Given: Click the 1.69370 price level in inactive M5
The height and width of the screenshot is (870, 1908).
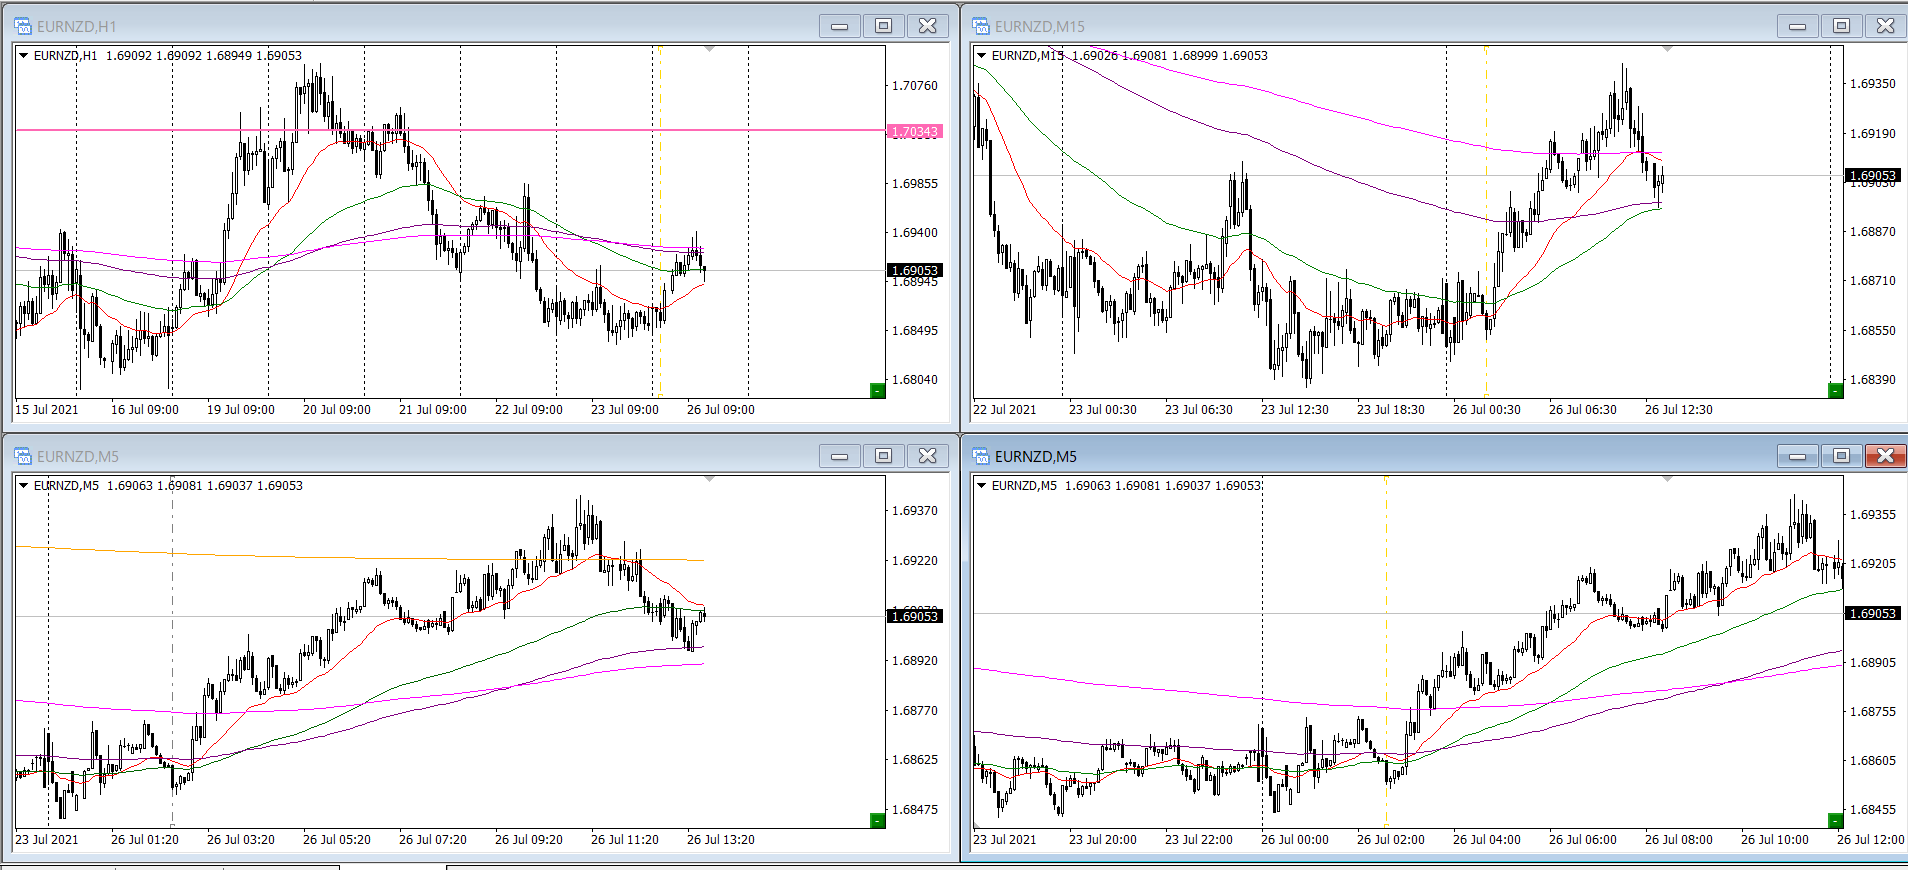Looking at the screenshot, I should coord(915,511).
